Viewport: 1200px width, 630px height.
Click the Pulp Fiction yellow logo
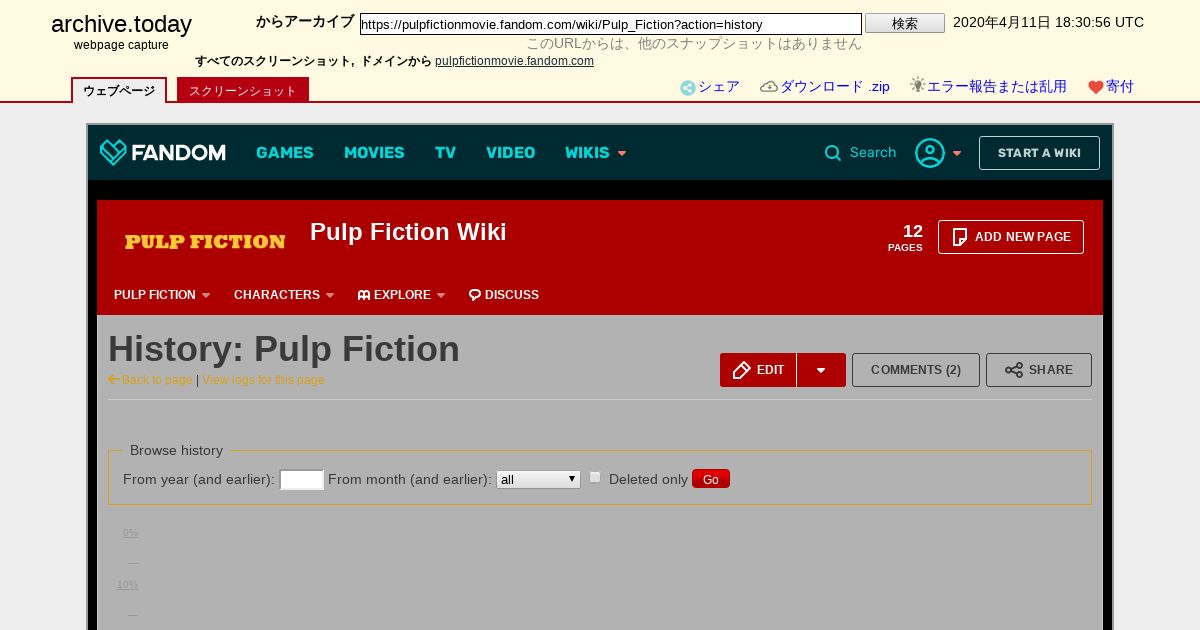click(205, 241)
